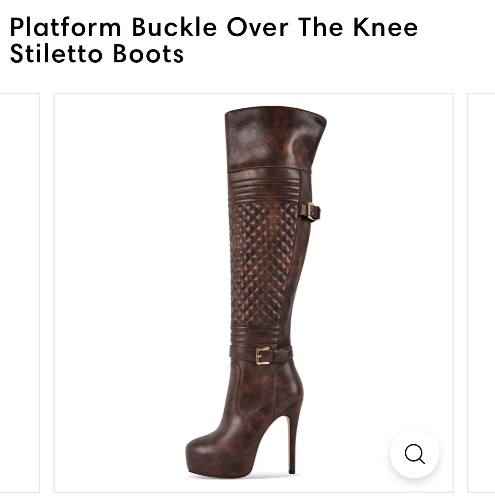Click the word "Buckle" in the product title
This screenshot has width=495, height=500.
tap(175, 27)
